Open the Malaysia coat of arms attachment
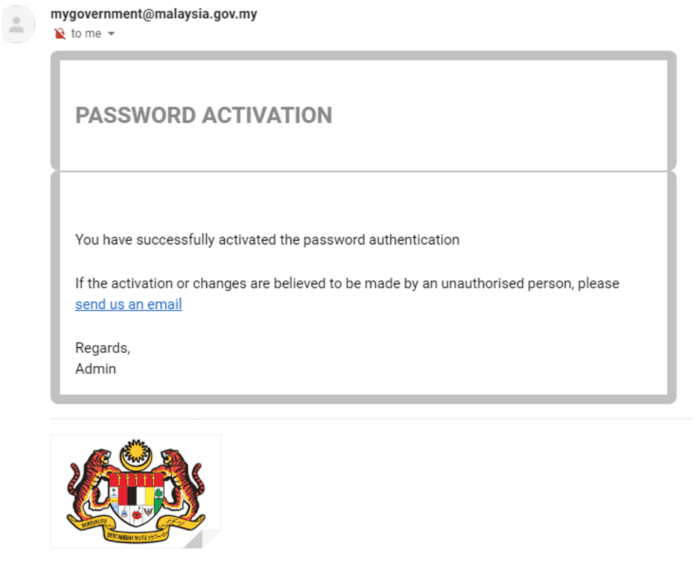 pos(136,492)
